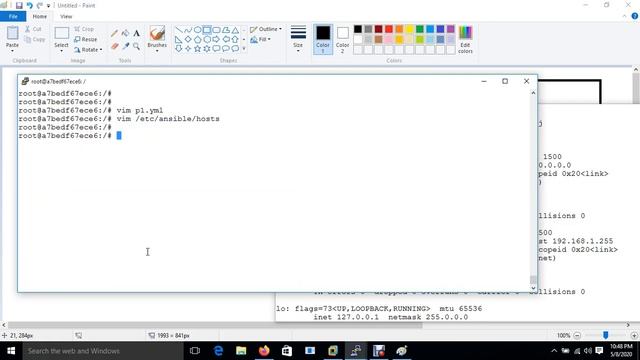Image resolution: width=640 pixels, height=360 pixels.
Task: Open the Rotate dropdown
Action: point(88,50)
